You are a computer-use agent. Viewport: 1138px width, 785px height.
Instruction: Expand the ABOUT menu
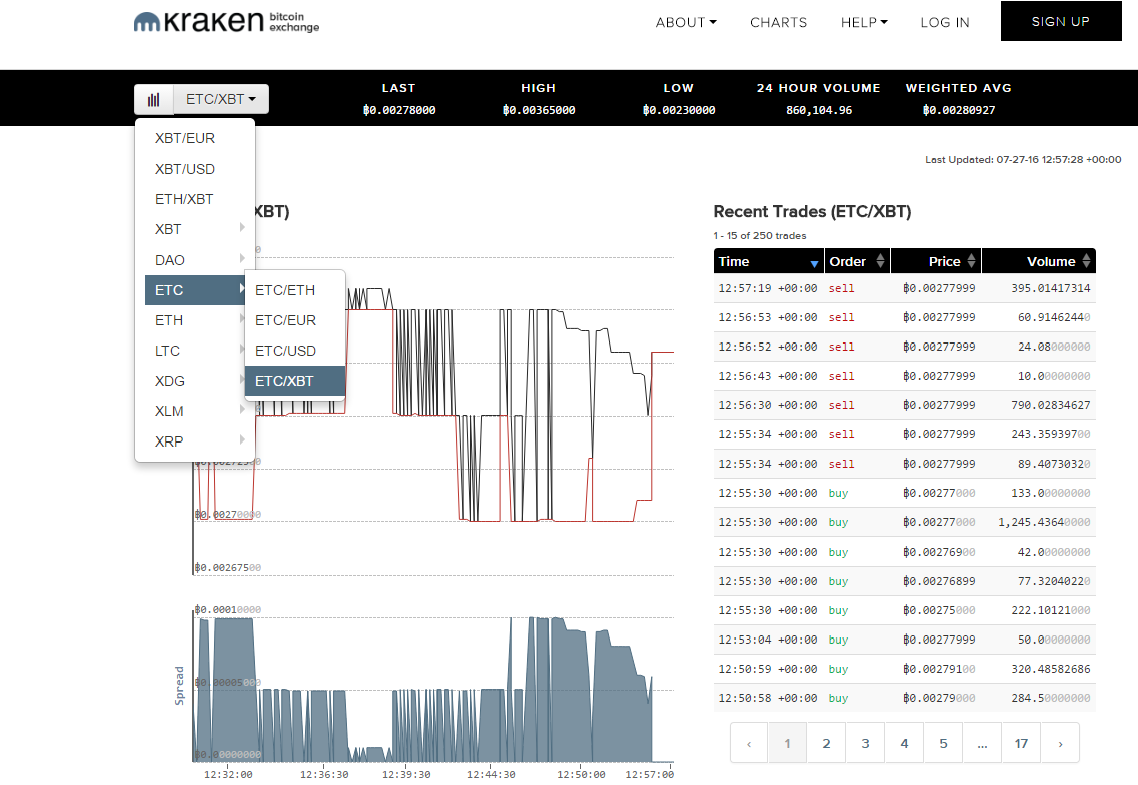pyautogui.click(x=686, y=22)
